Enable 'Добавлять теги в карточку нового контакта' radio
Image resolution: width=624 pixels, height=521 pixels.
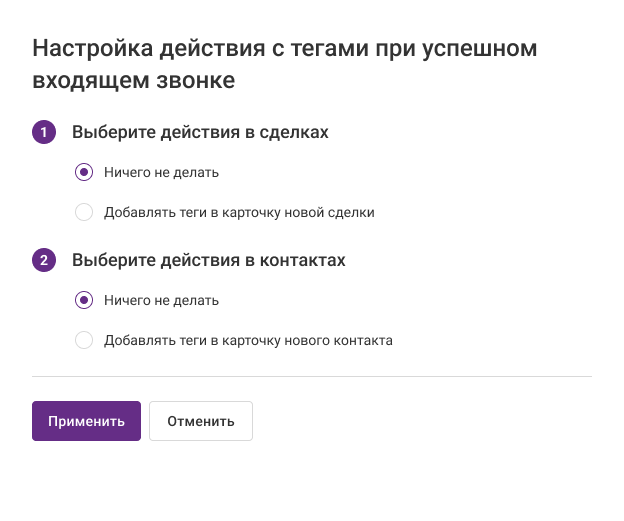[84, 340]
